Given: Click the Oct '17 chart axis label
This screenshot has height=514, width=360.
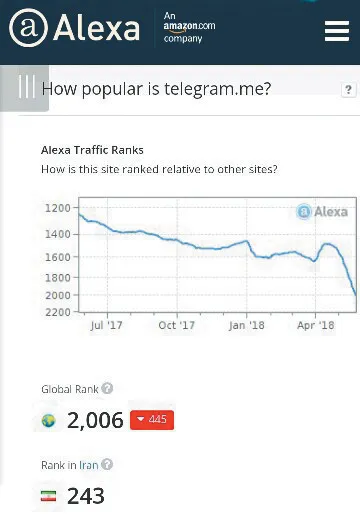Looking at the screenshot, I should point(177,325).
